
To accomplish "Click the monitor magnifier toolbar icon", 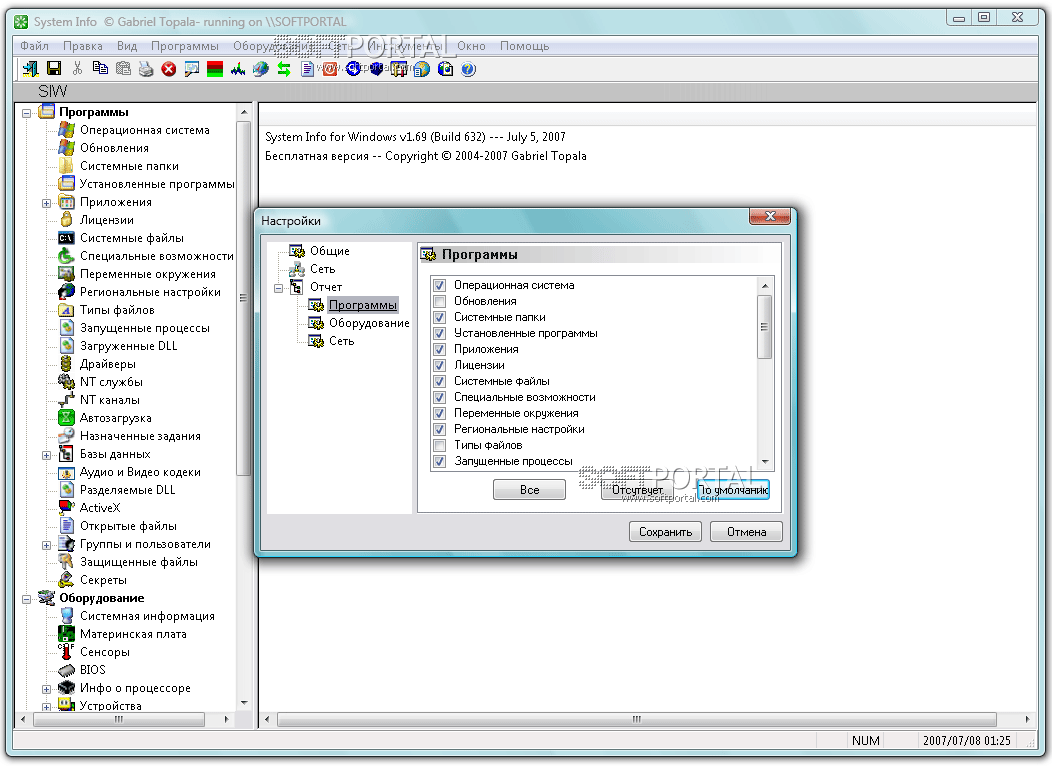I will tap(192, 68).
